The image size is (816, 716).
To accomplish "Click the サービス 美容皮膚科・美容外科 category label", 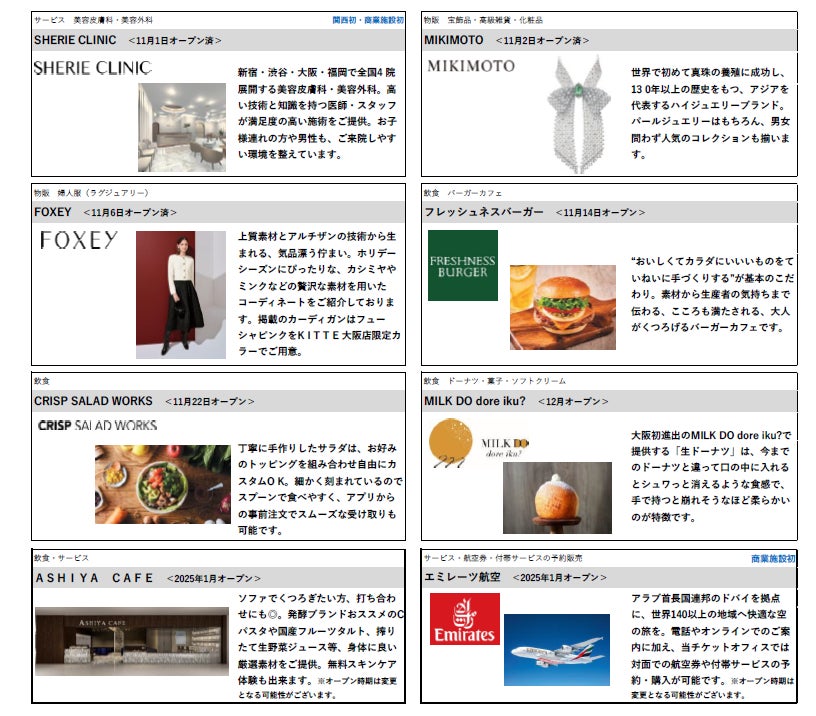I will tap(94, 20).
